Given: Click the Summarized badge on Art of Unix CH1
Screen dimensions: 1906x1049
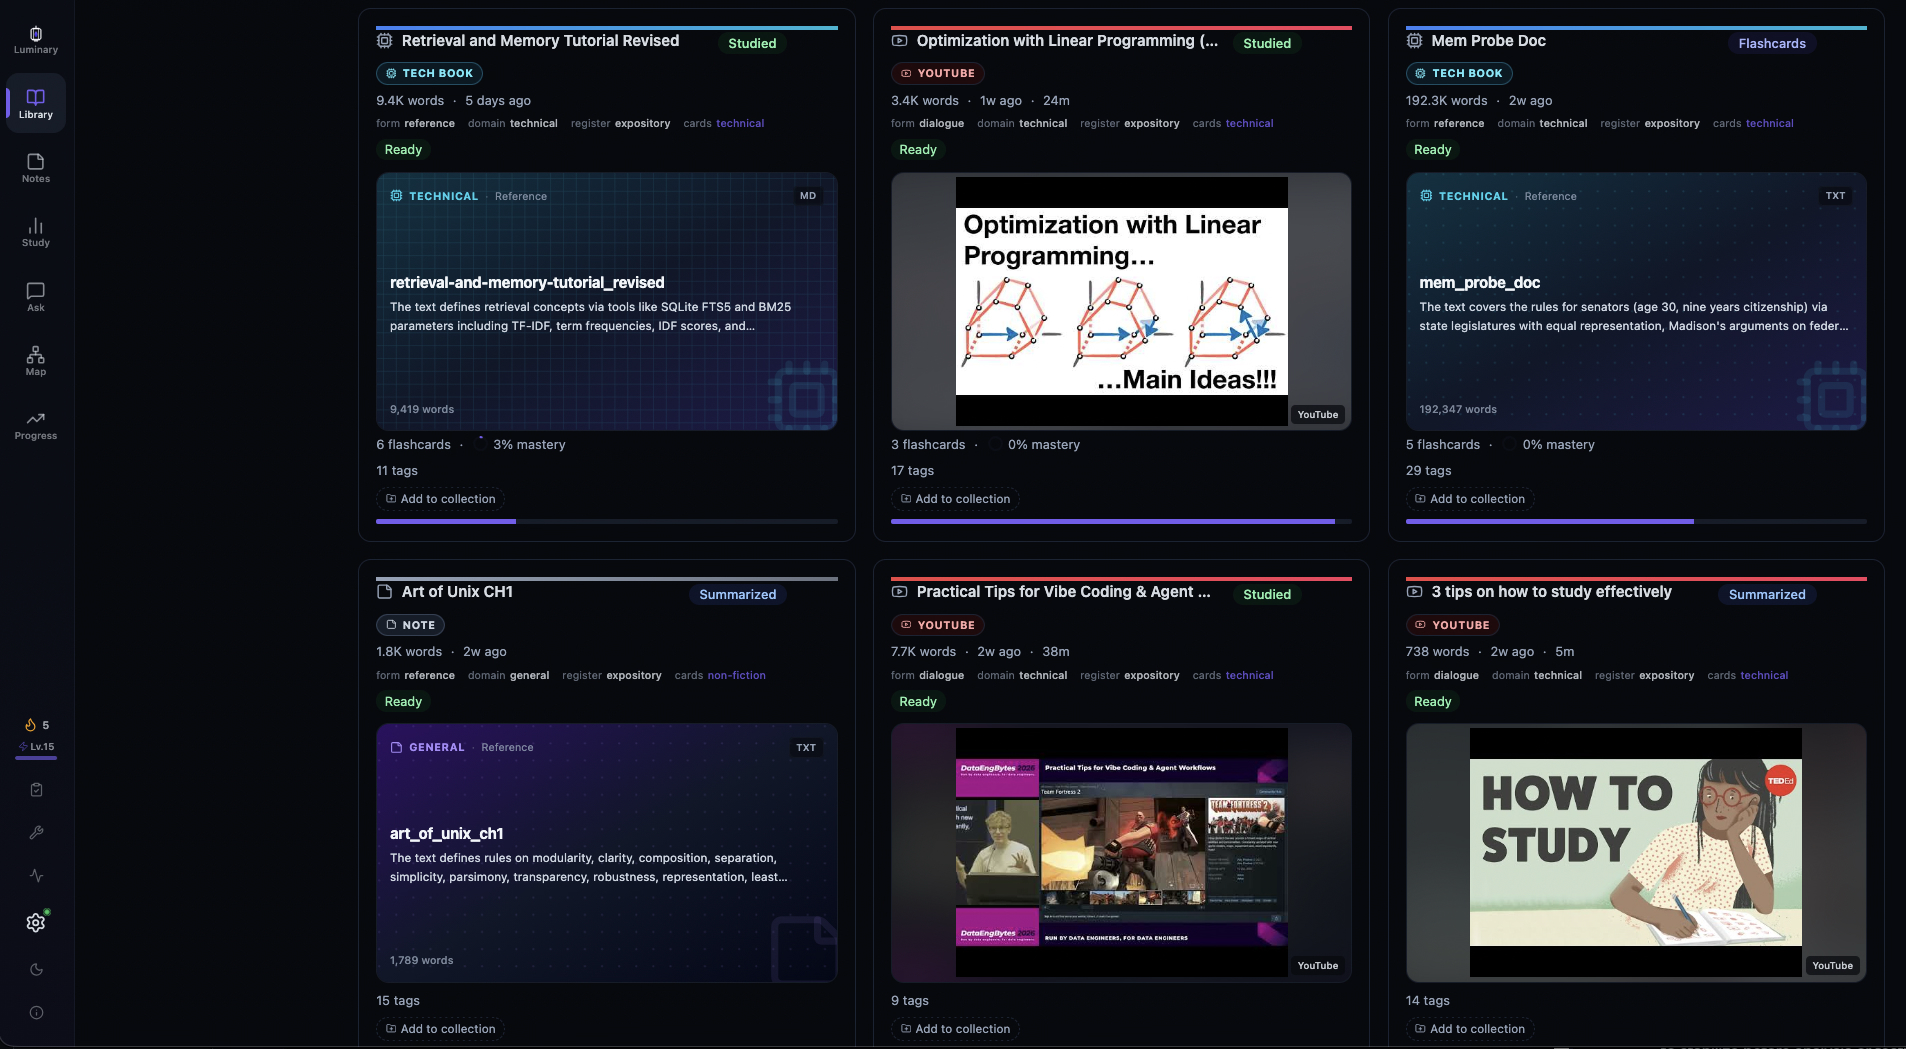Looking at the screenshot, I should 738,594.
